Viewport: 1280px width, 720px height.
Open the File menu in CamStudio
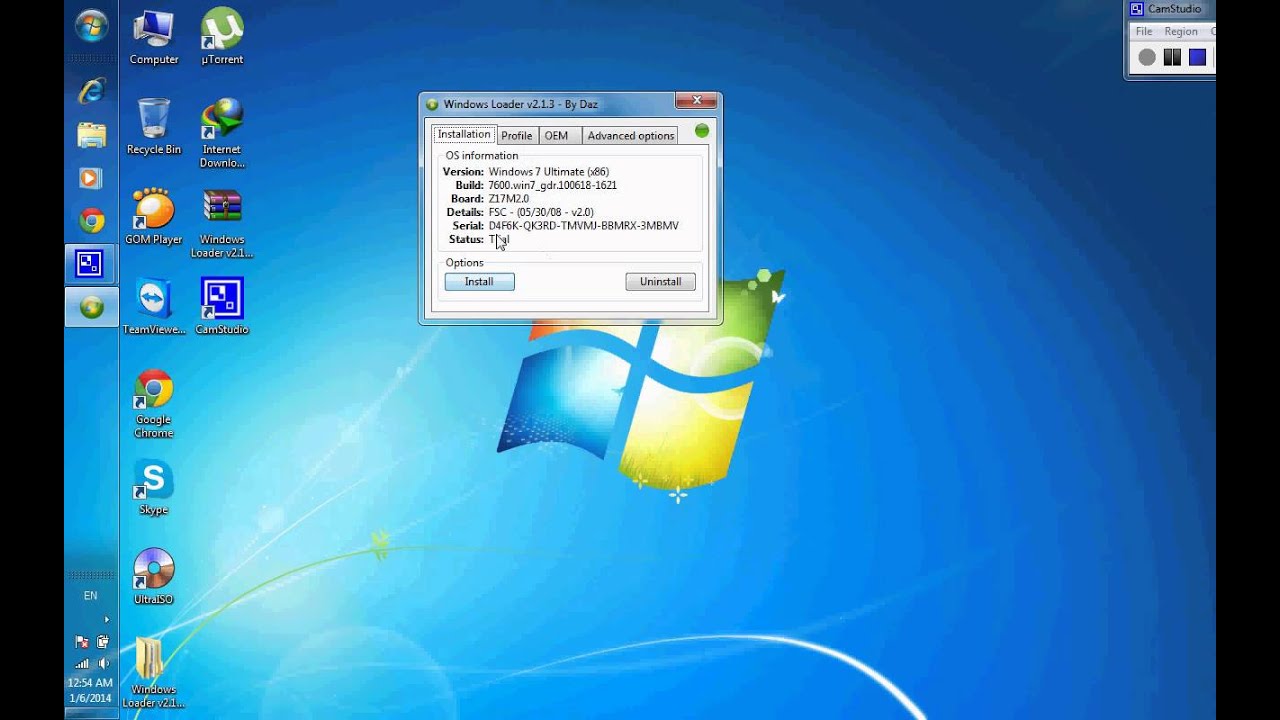[x=1144, y=32]
